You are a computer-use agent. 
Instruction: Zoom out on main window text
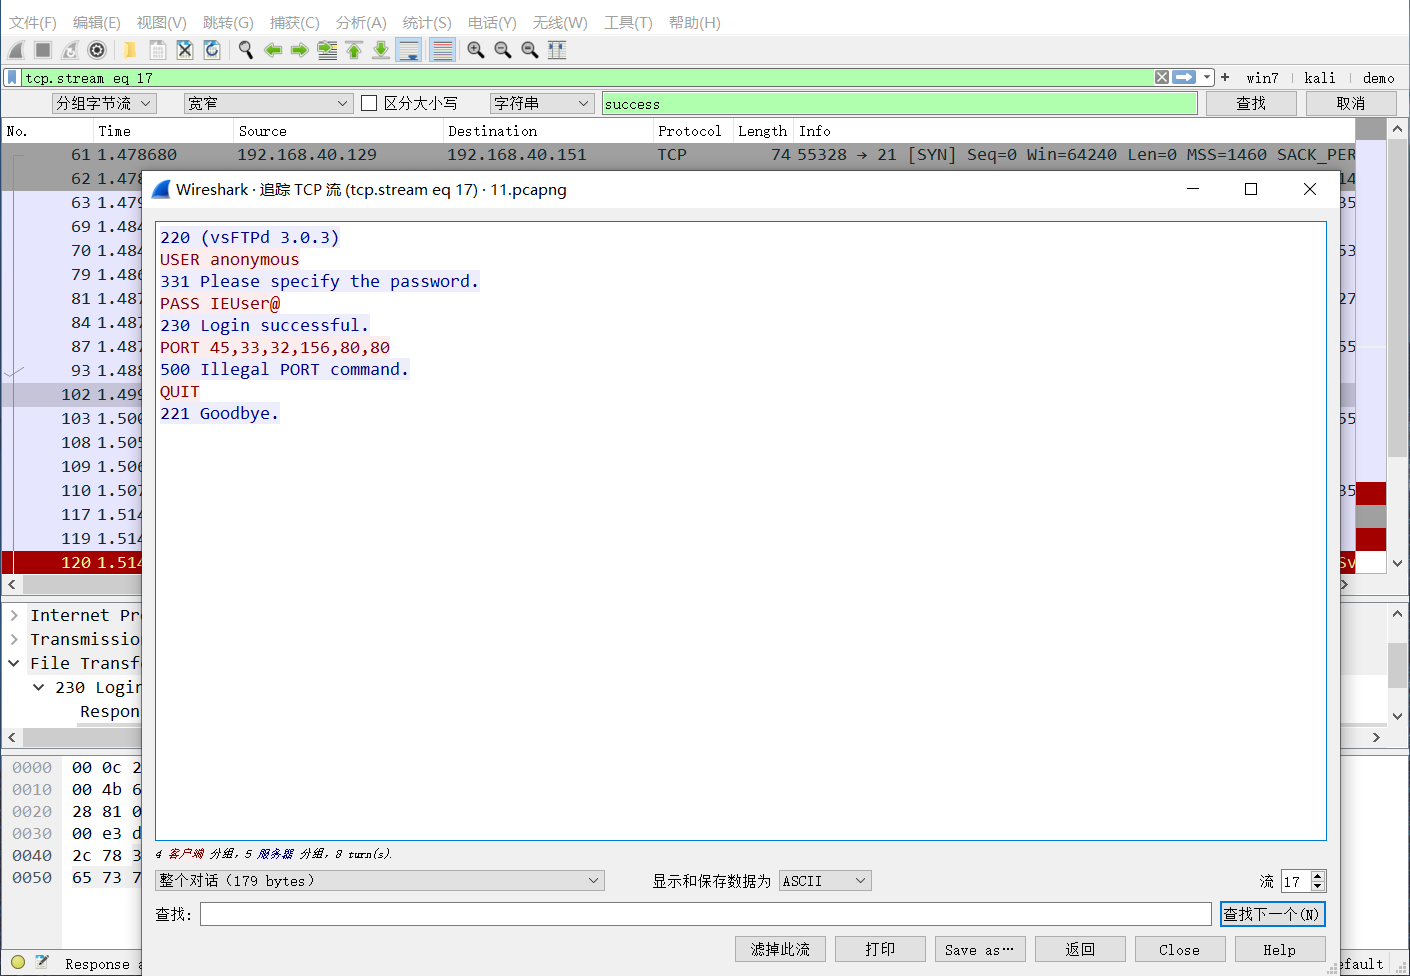coord(503,50)
